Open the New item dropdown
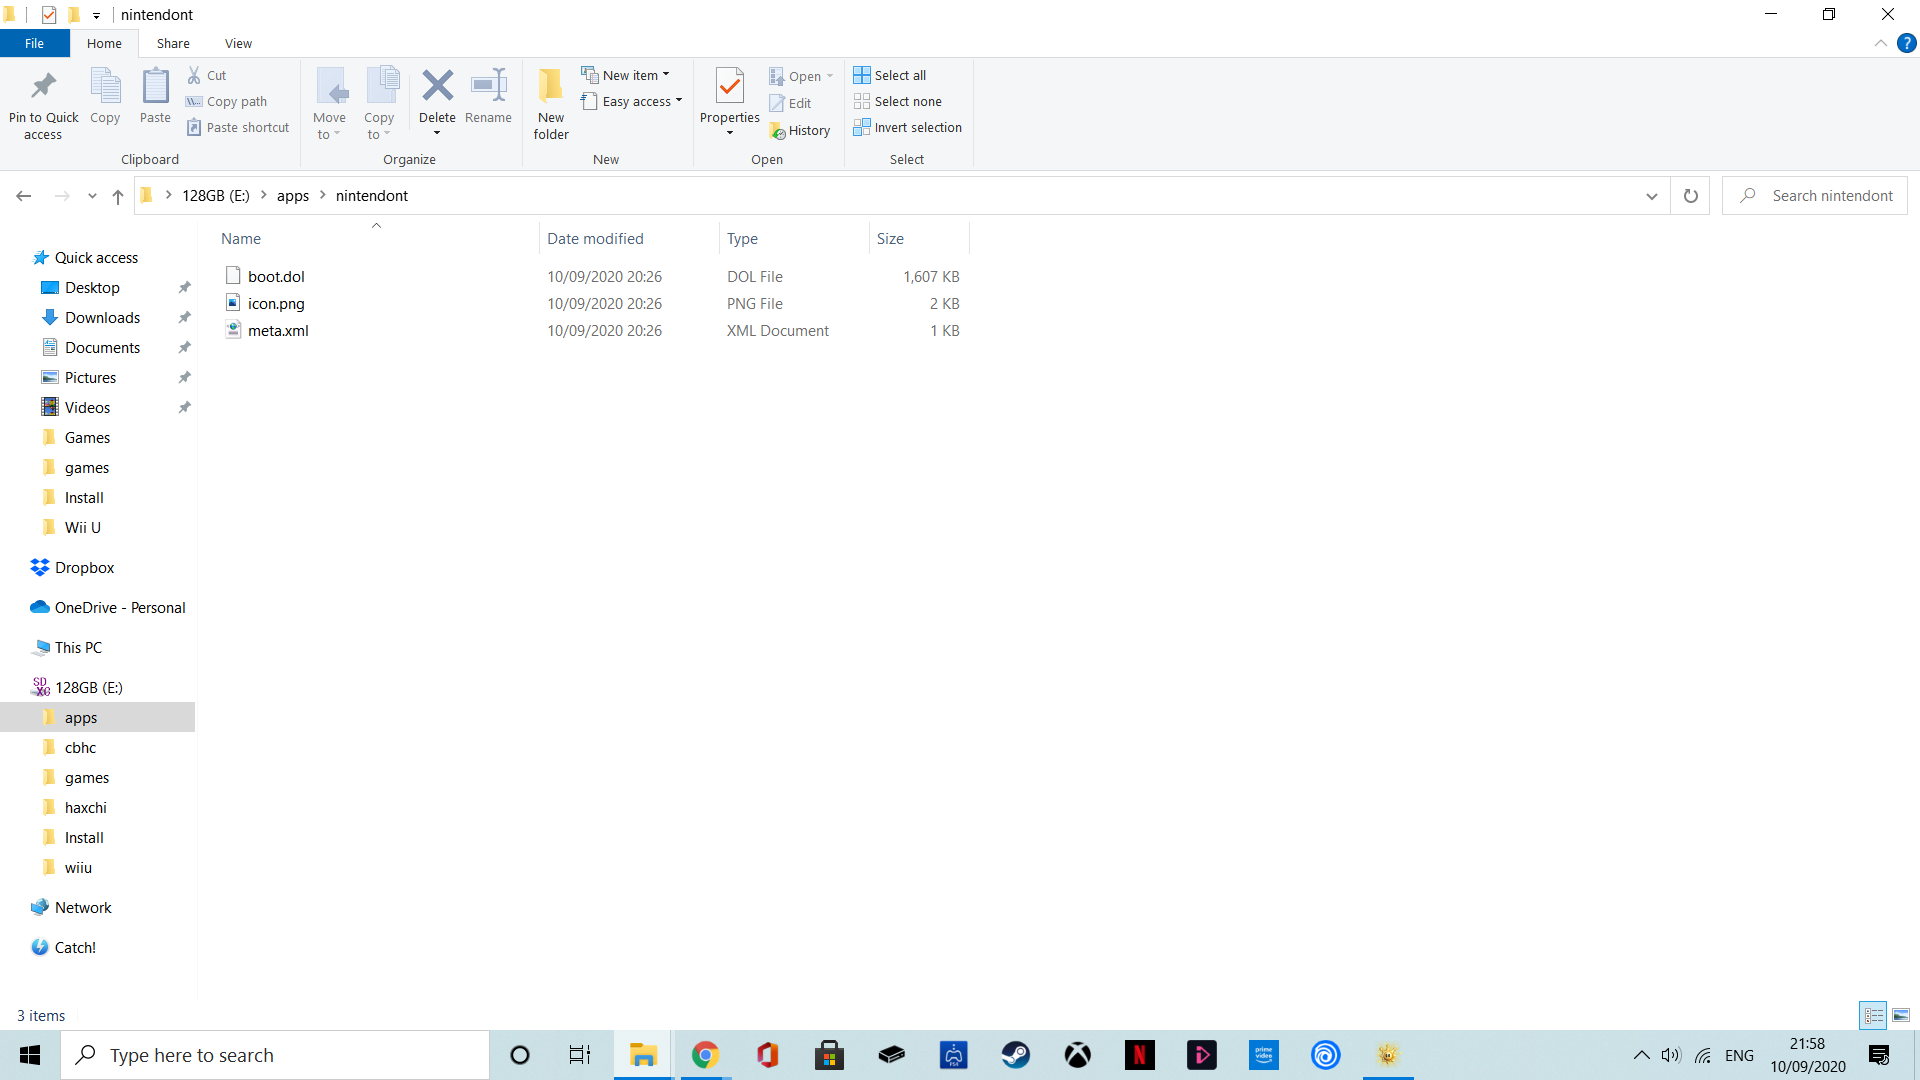The image size is (1920, 1080). pos(626,75)
